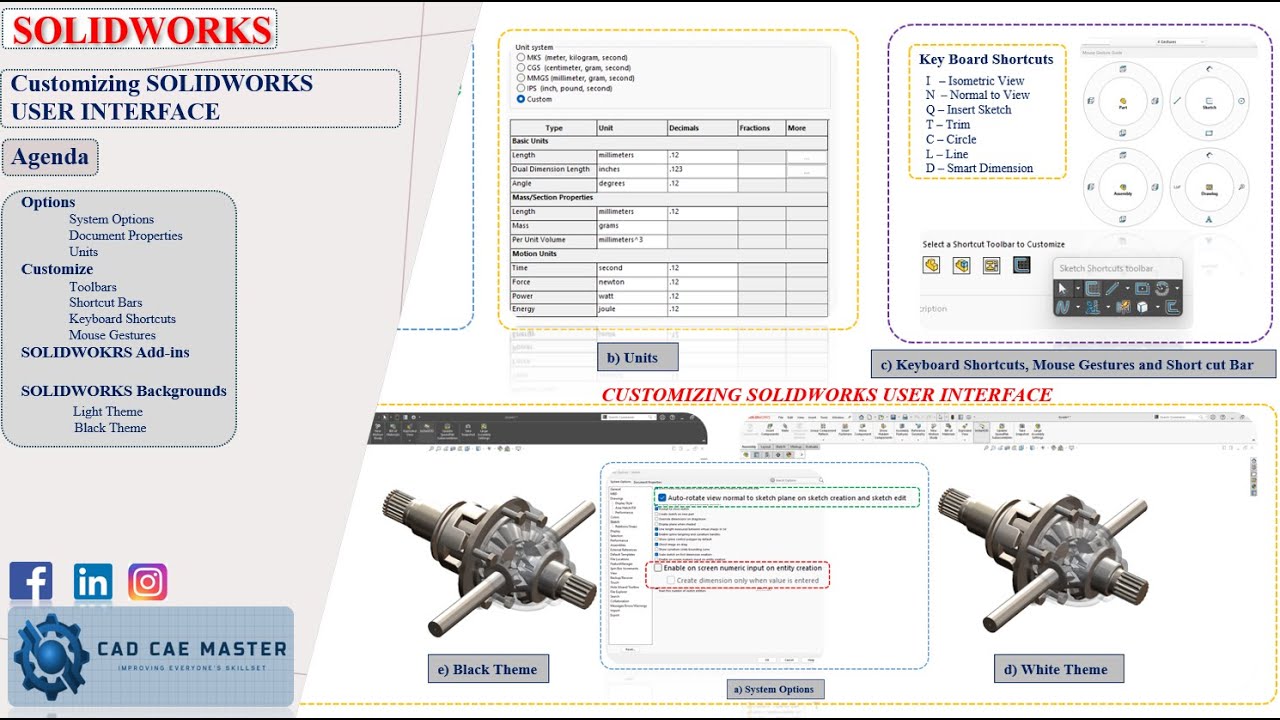Click the Select arrow tool in Sketch Shortcuts toolbar
The image size is (1280, 720).
(x=1062, y=288)
